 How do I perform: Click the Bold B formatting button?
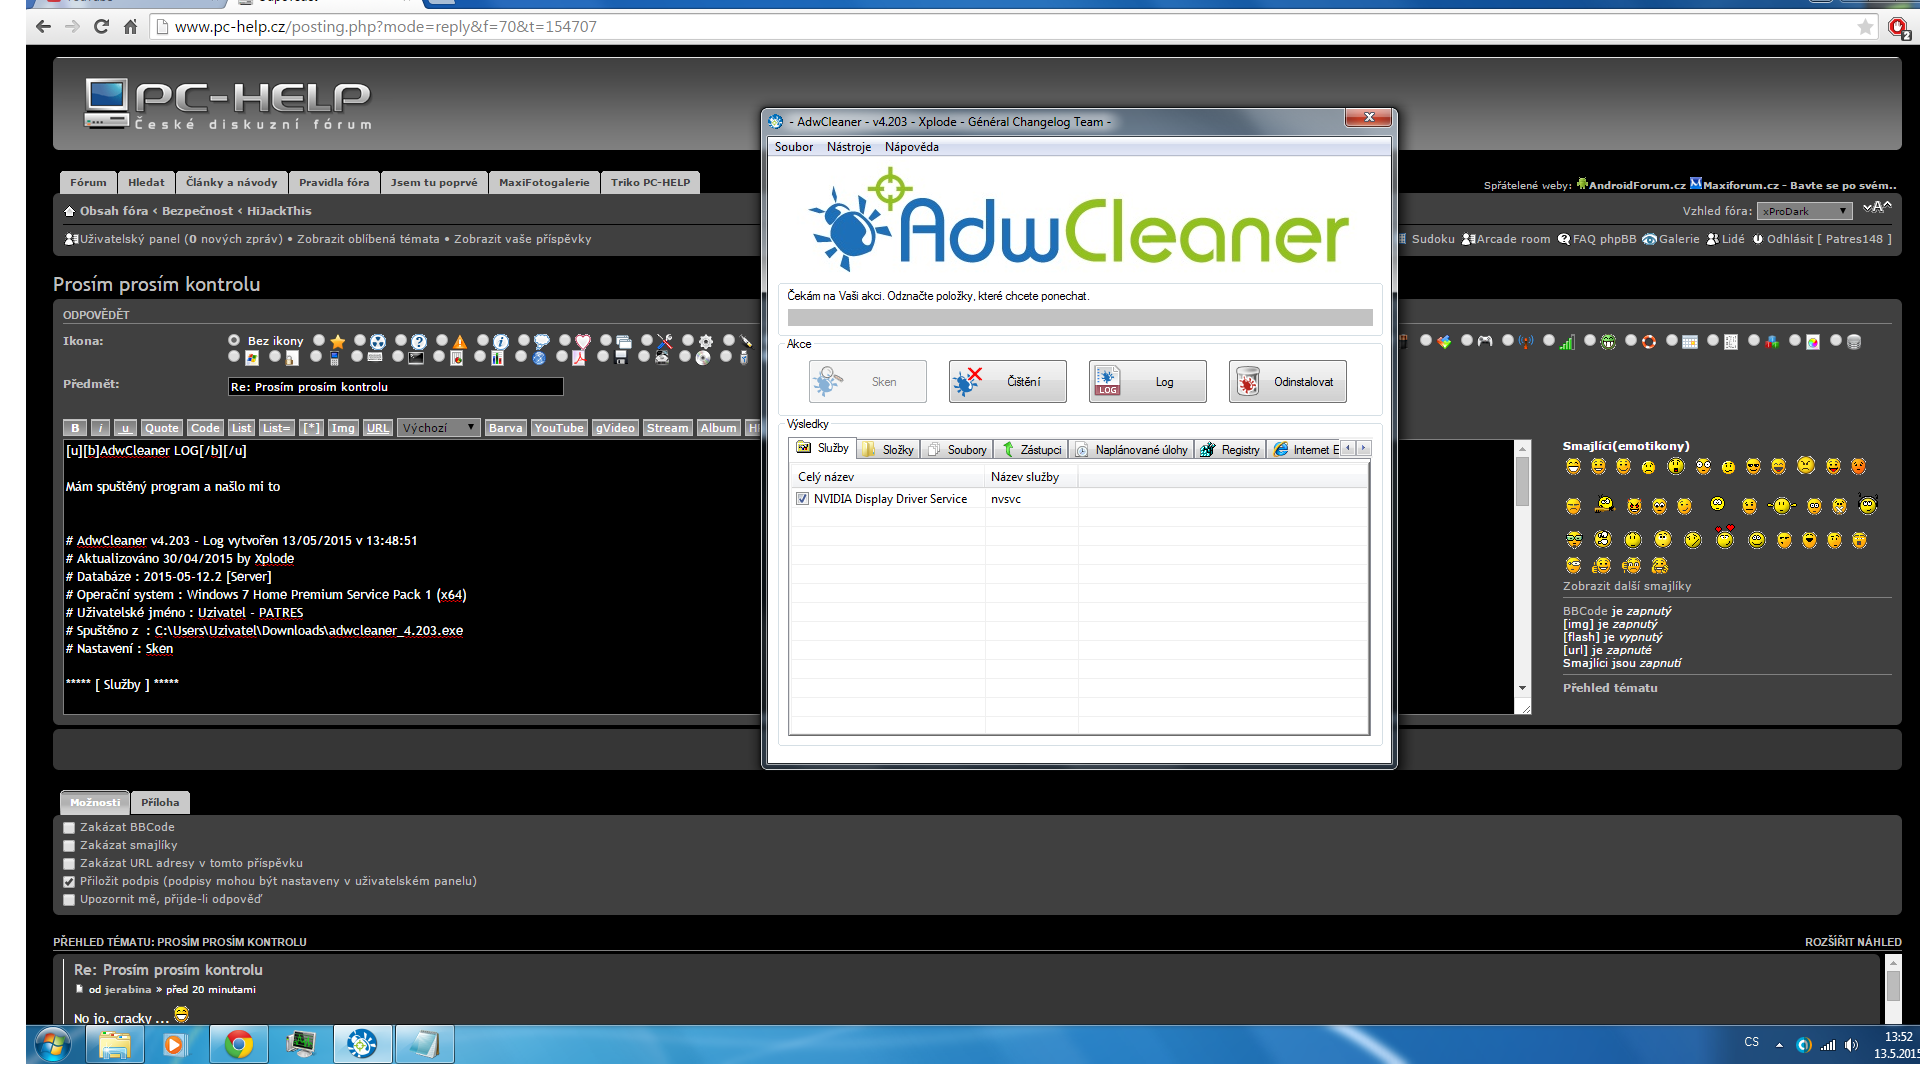tap(75, 428)
